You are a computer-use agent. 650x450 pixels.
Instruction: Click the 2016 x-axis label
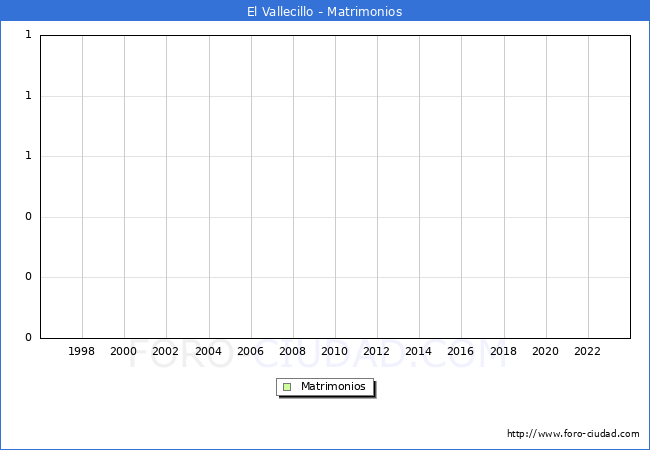pos(461,352)
